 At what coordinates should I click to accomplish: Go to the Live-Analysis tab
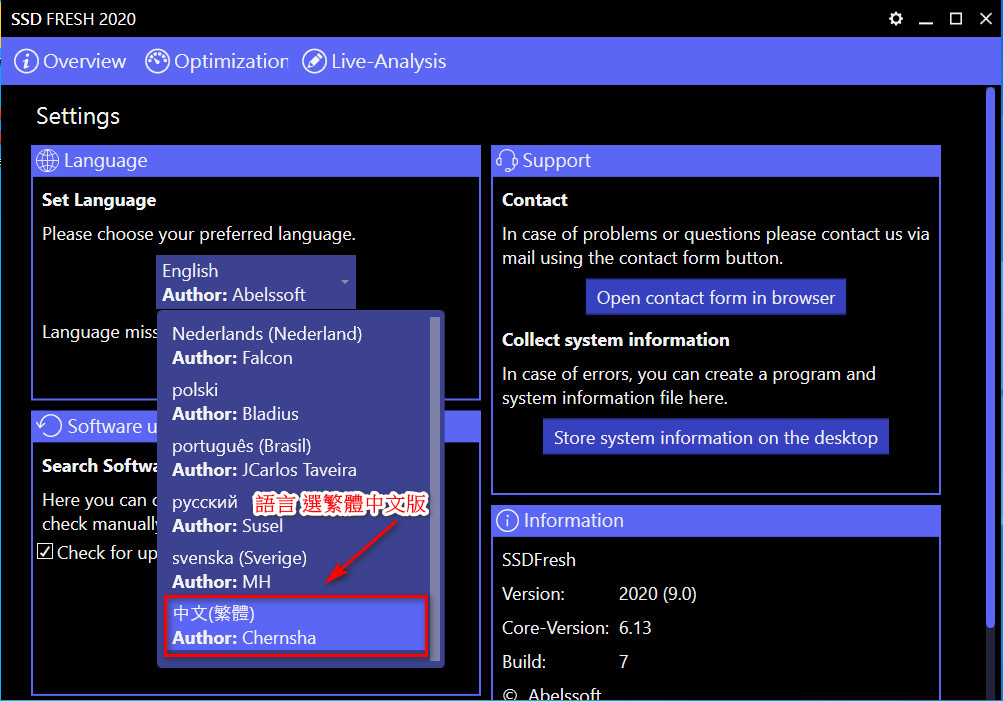[374, 61]
